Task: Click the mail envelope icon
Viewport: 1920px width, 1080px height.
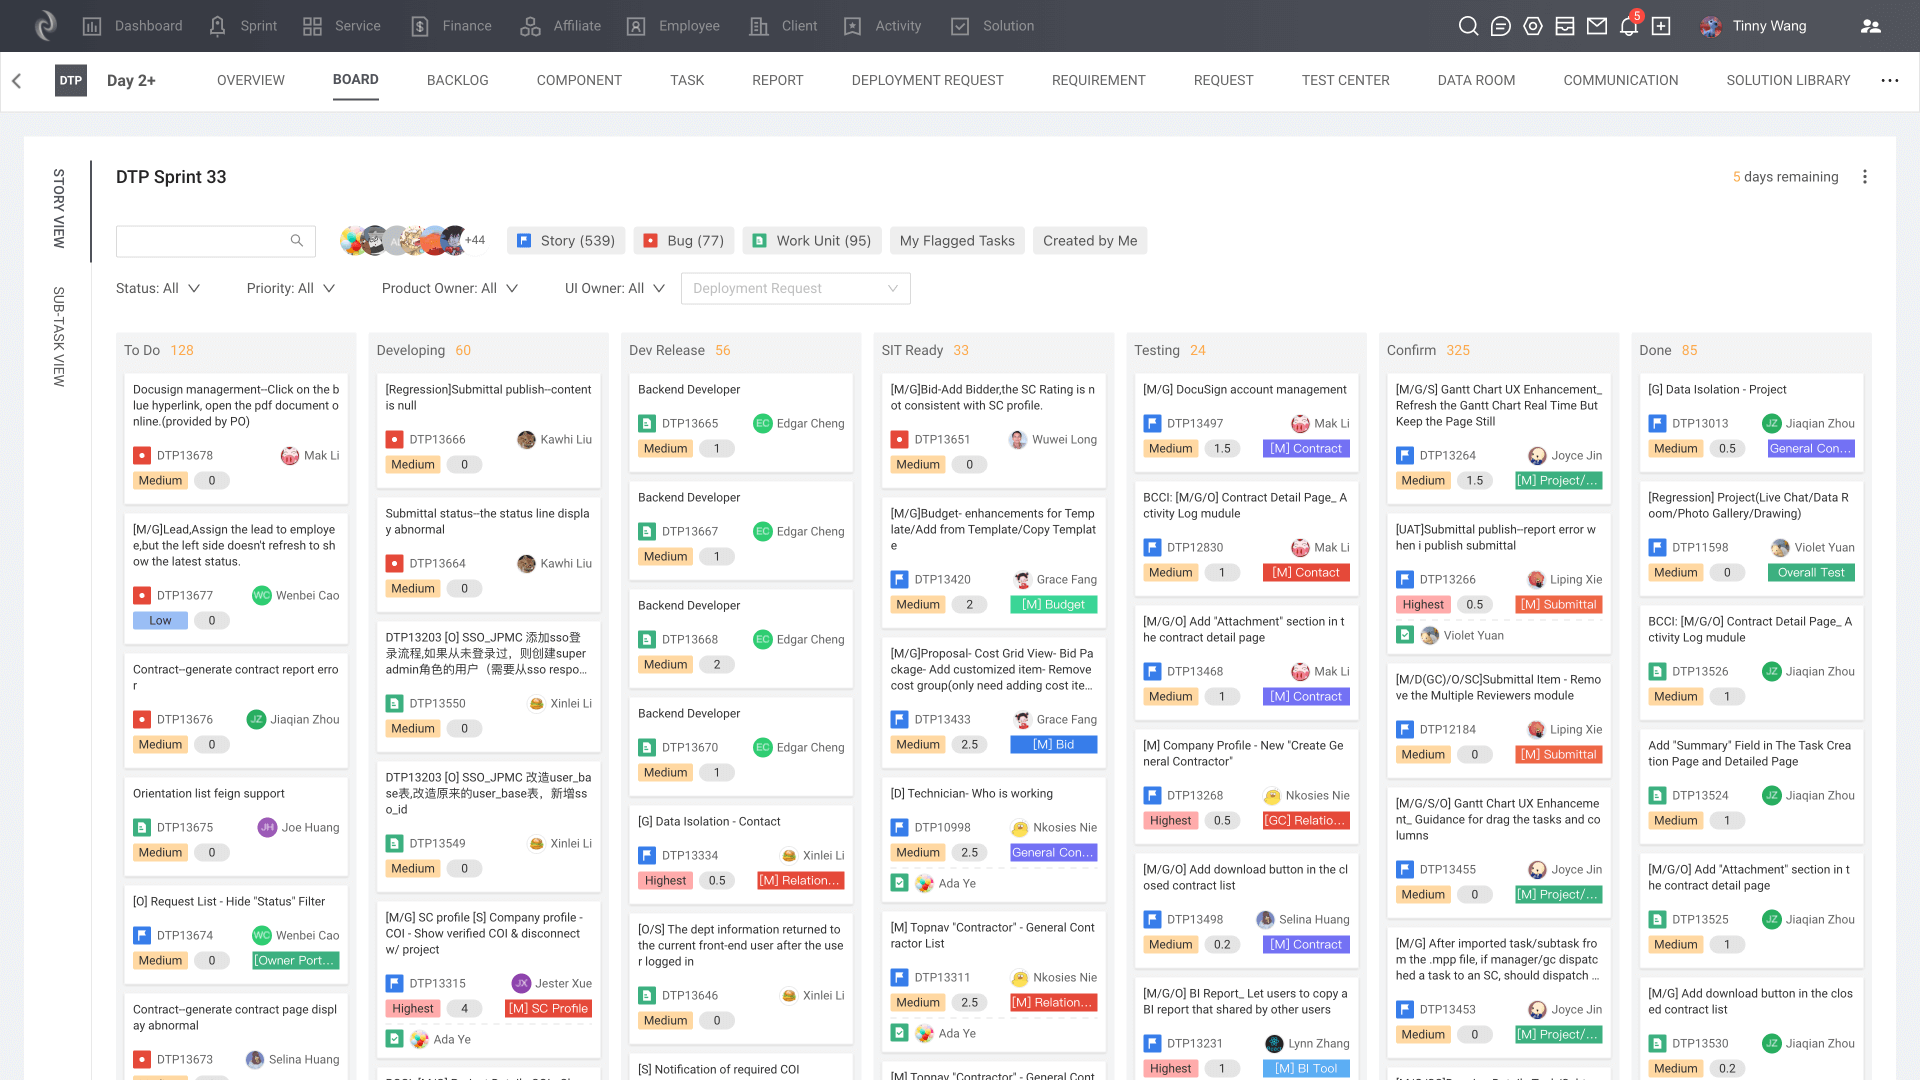Action: pyautogui.click(x=1597, y=26)
